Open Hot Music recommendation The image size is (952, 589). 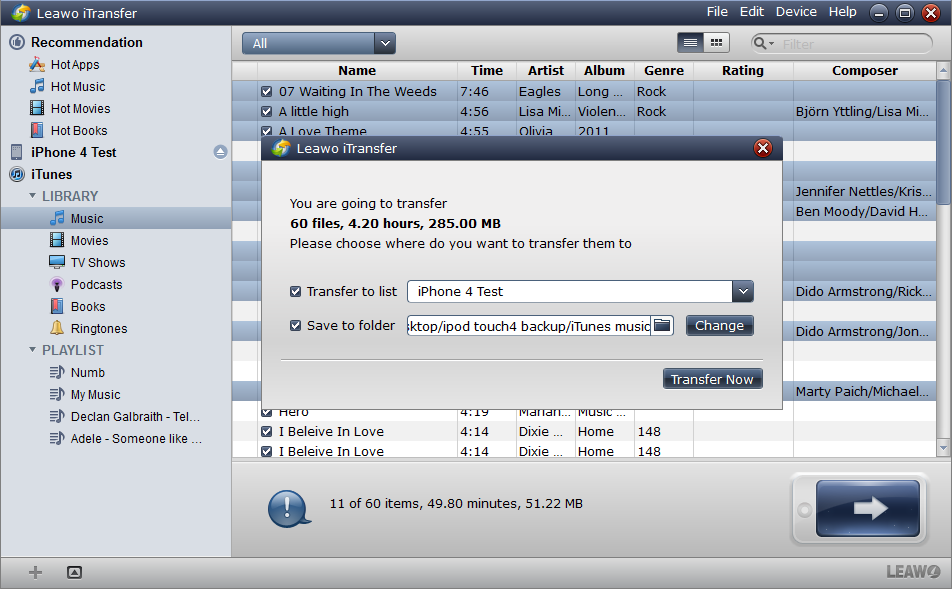(67, 86)
